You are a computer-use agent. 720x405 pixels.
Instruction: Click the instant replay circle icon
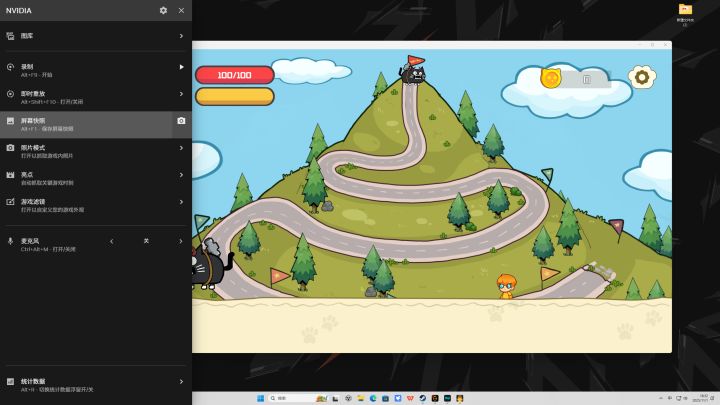[x=10, y=94]
